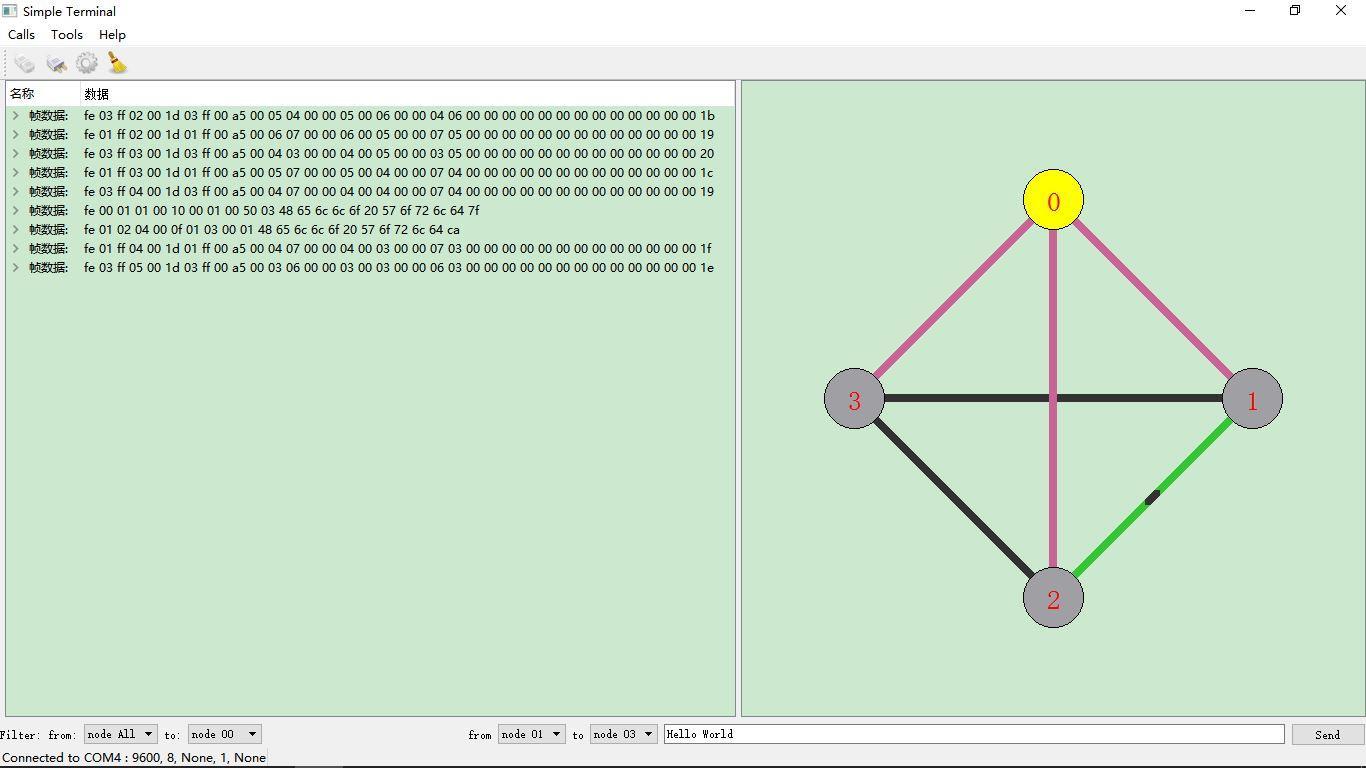Viewport: 1366px width, 768px height.
Task: Select the yellow node 0 in the graph
Action: click(1053, 199)
